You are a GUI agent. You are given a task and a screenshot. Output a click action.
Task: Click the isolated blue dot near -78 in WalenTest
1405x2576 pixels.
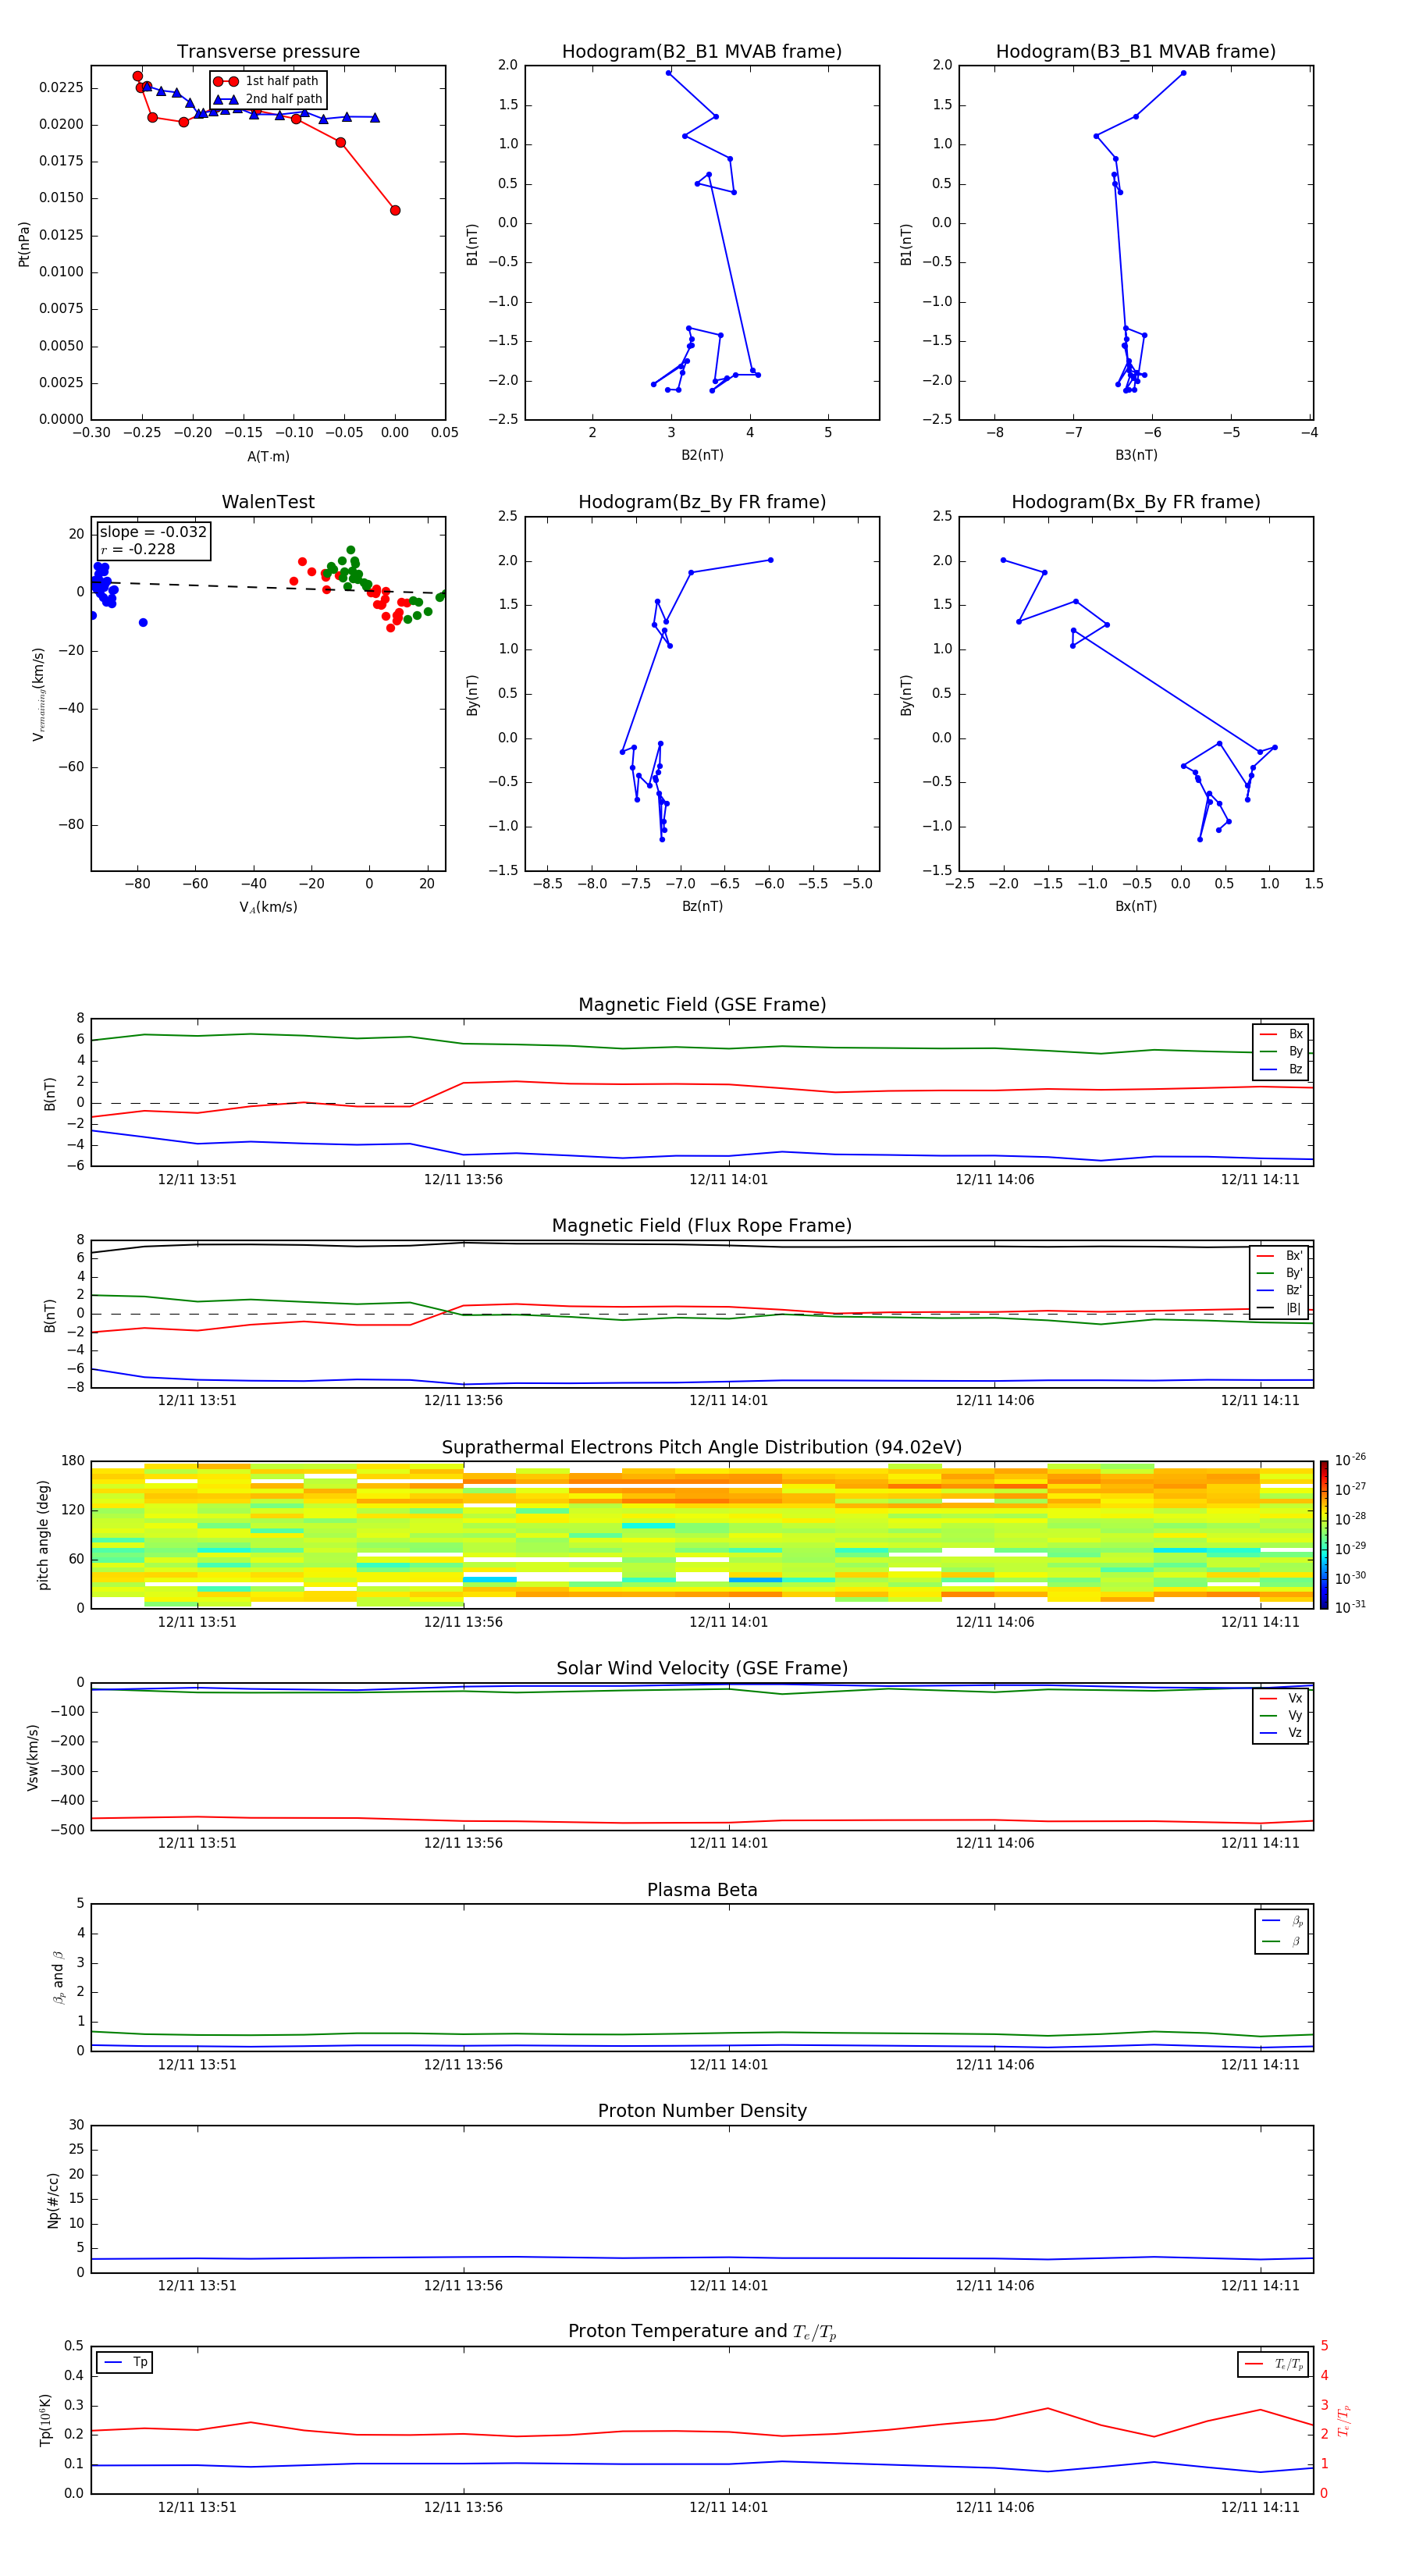coord(143,622)
